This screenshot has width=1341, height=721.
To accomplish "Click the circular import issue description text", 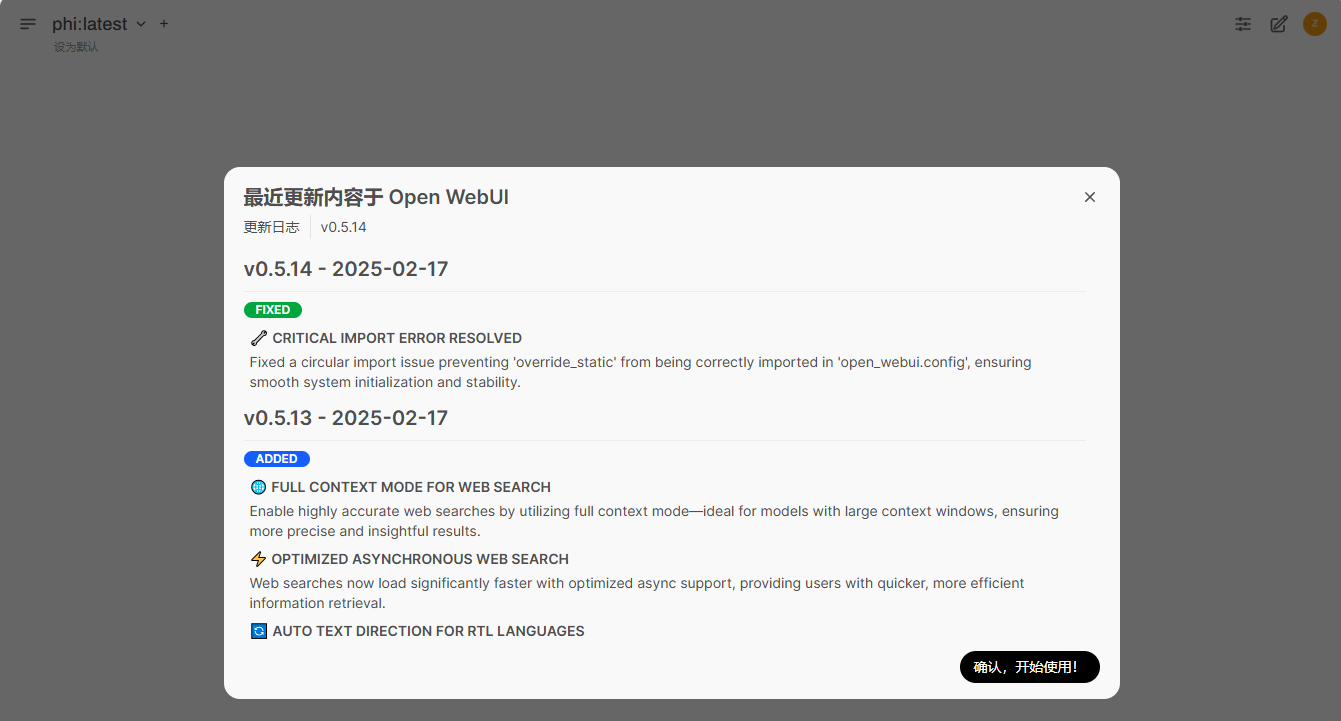I will click(x=640, y=372).
